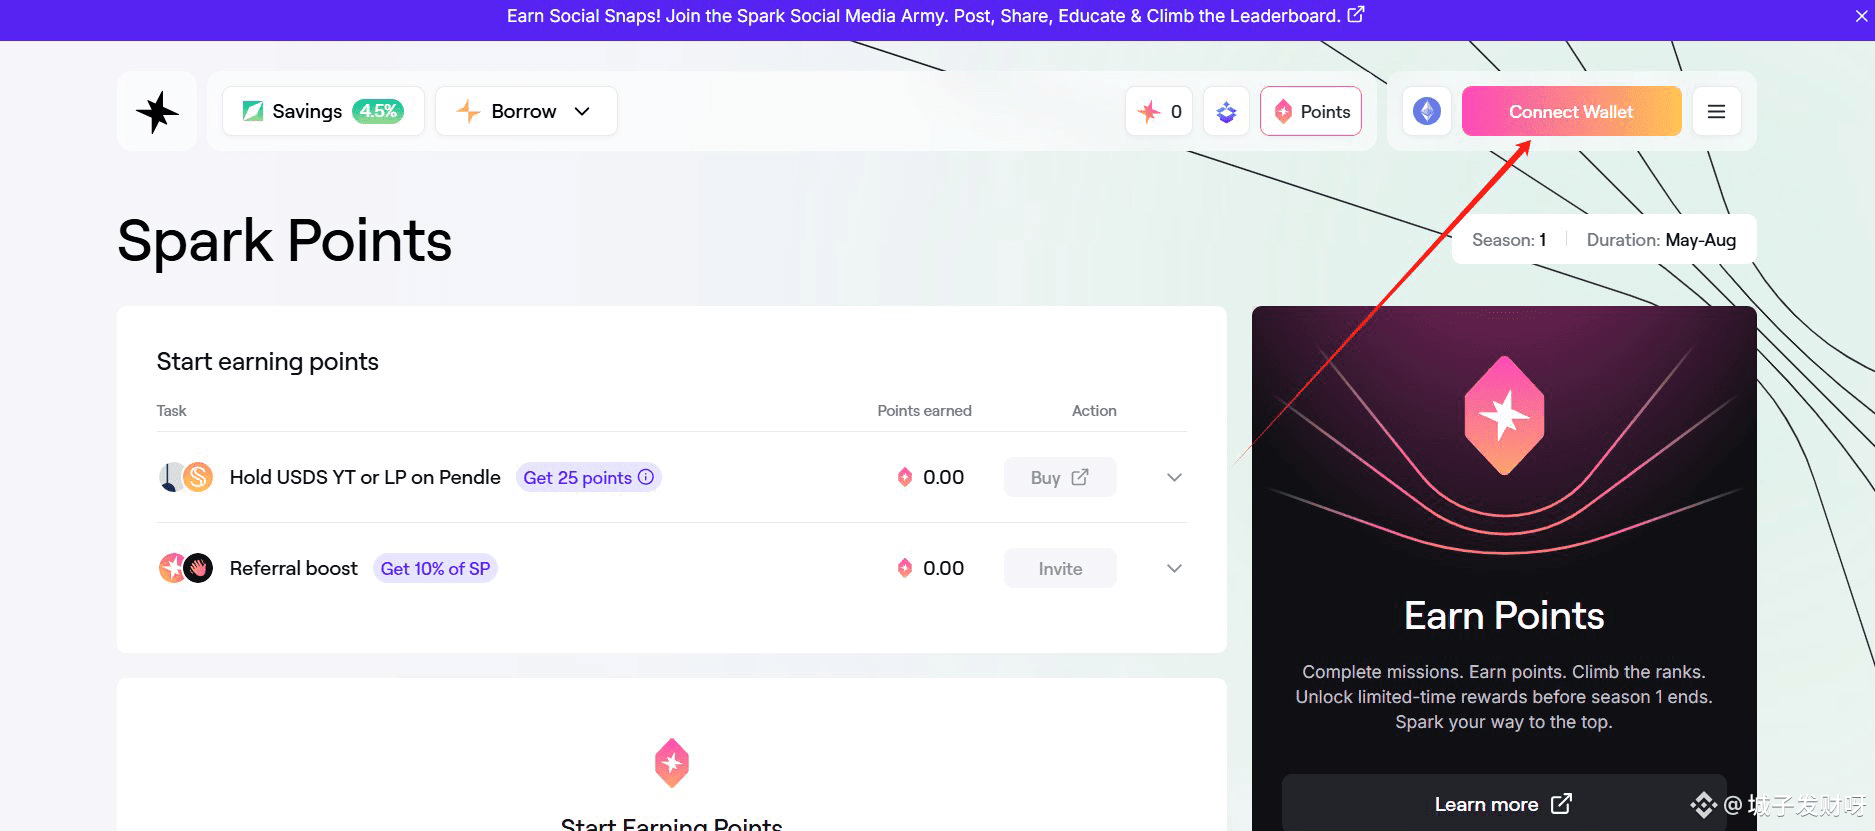Click the star counter showing 0
Screen dimensions: 1875x831
[x=1159, y=112]
